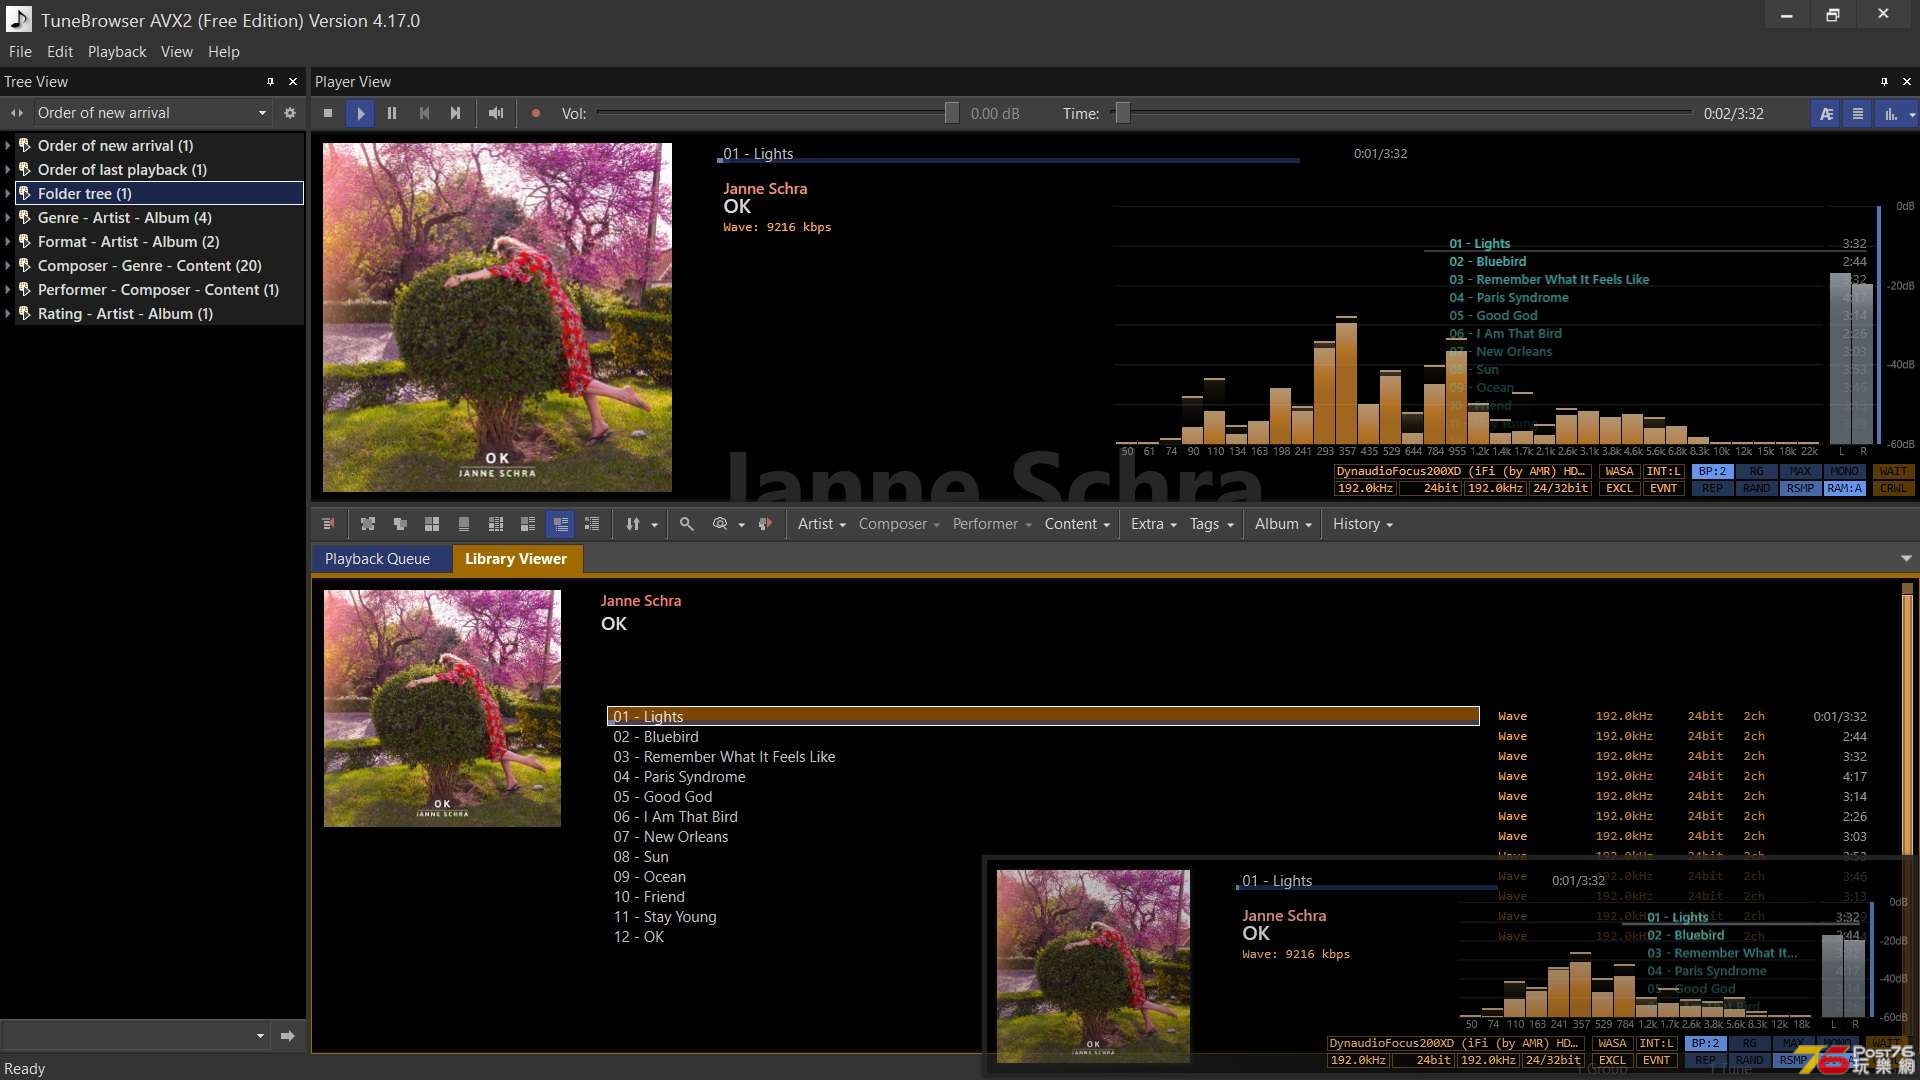The height and width of the screenshot is (1080, 1920).
Task: Open the History dropdown
Action: click(1362, 524)
